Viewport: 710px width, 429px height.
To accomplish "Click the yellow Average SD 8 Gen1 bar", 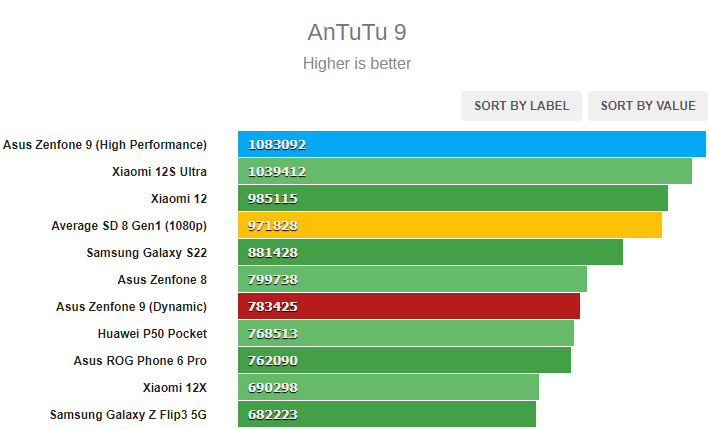I will click(x=450, y=225).
